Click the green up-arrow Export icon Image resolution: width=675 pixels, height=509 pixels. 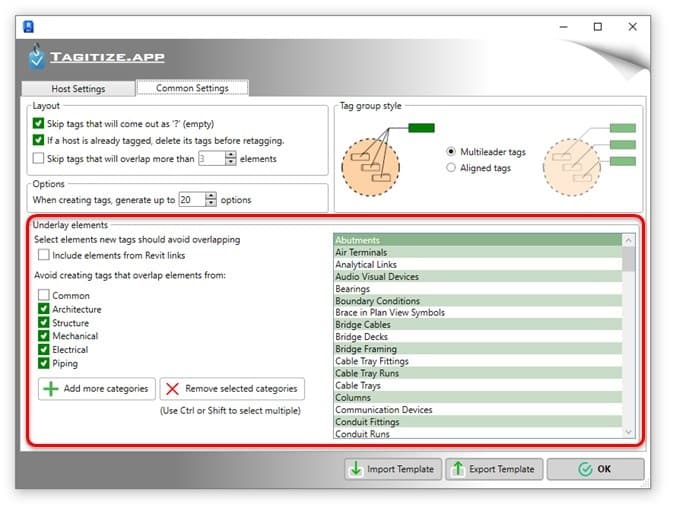pos(458,469)
